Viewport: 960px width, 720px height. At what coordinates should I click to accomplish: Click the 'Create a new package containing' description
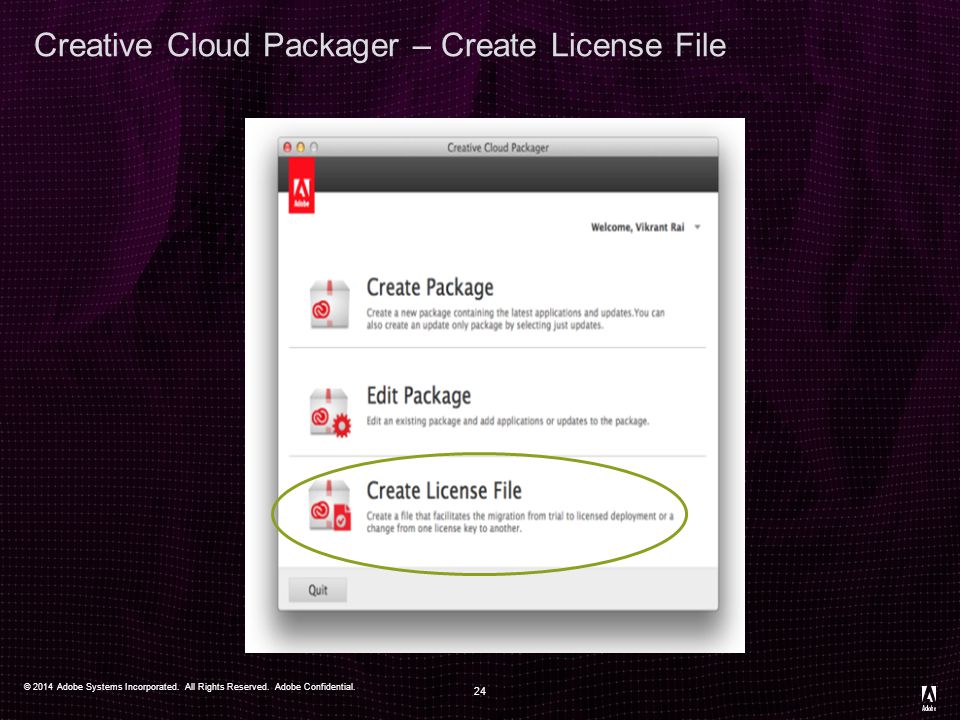click(x=516, y=318)
